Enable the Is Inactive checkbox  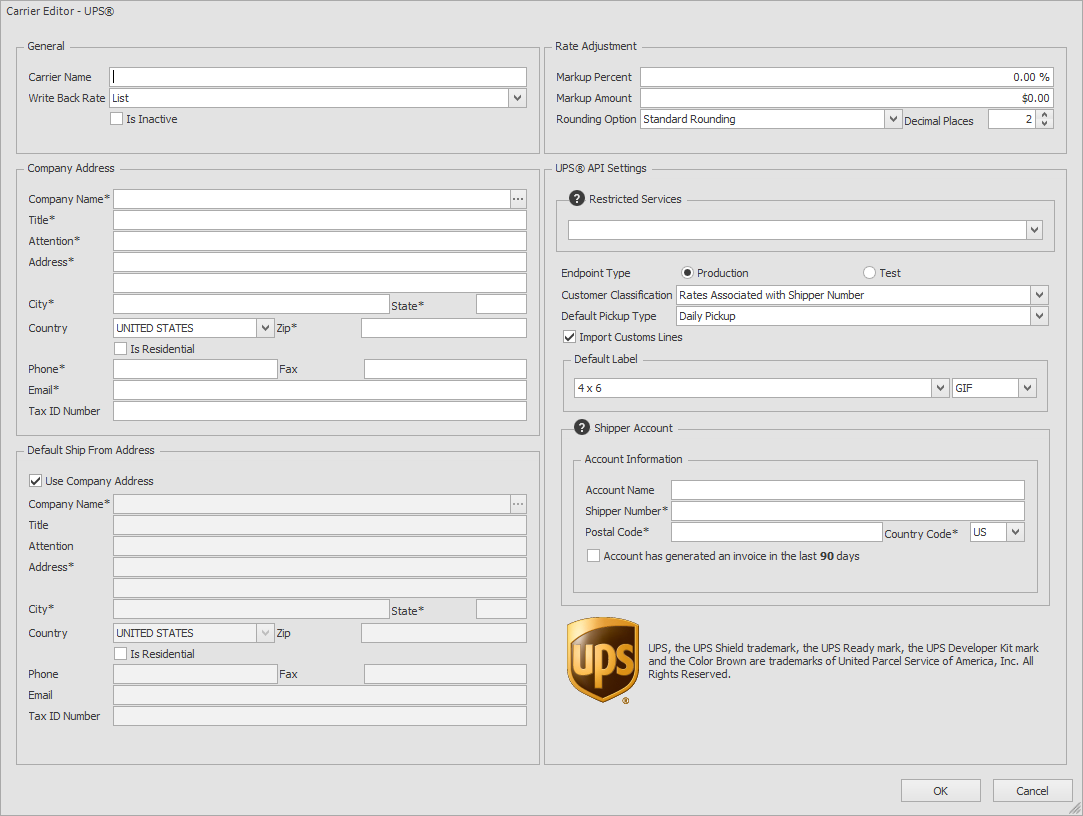click(x=117, y=119)
